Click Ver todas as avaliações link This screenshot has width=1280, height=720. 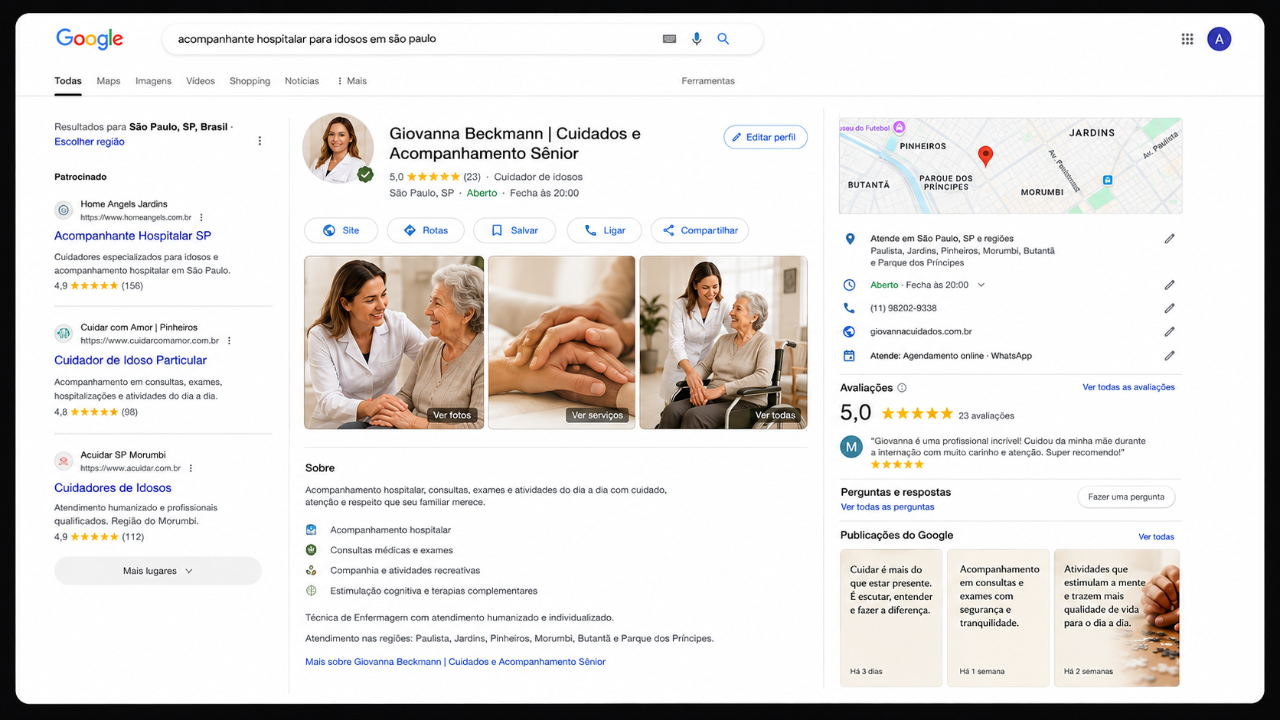coord(1128,387)
